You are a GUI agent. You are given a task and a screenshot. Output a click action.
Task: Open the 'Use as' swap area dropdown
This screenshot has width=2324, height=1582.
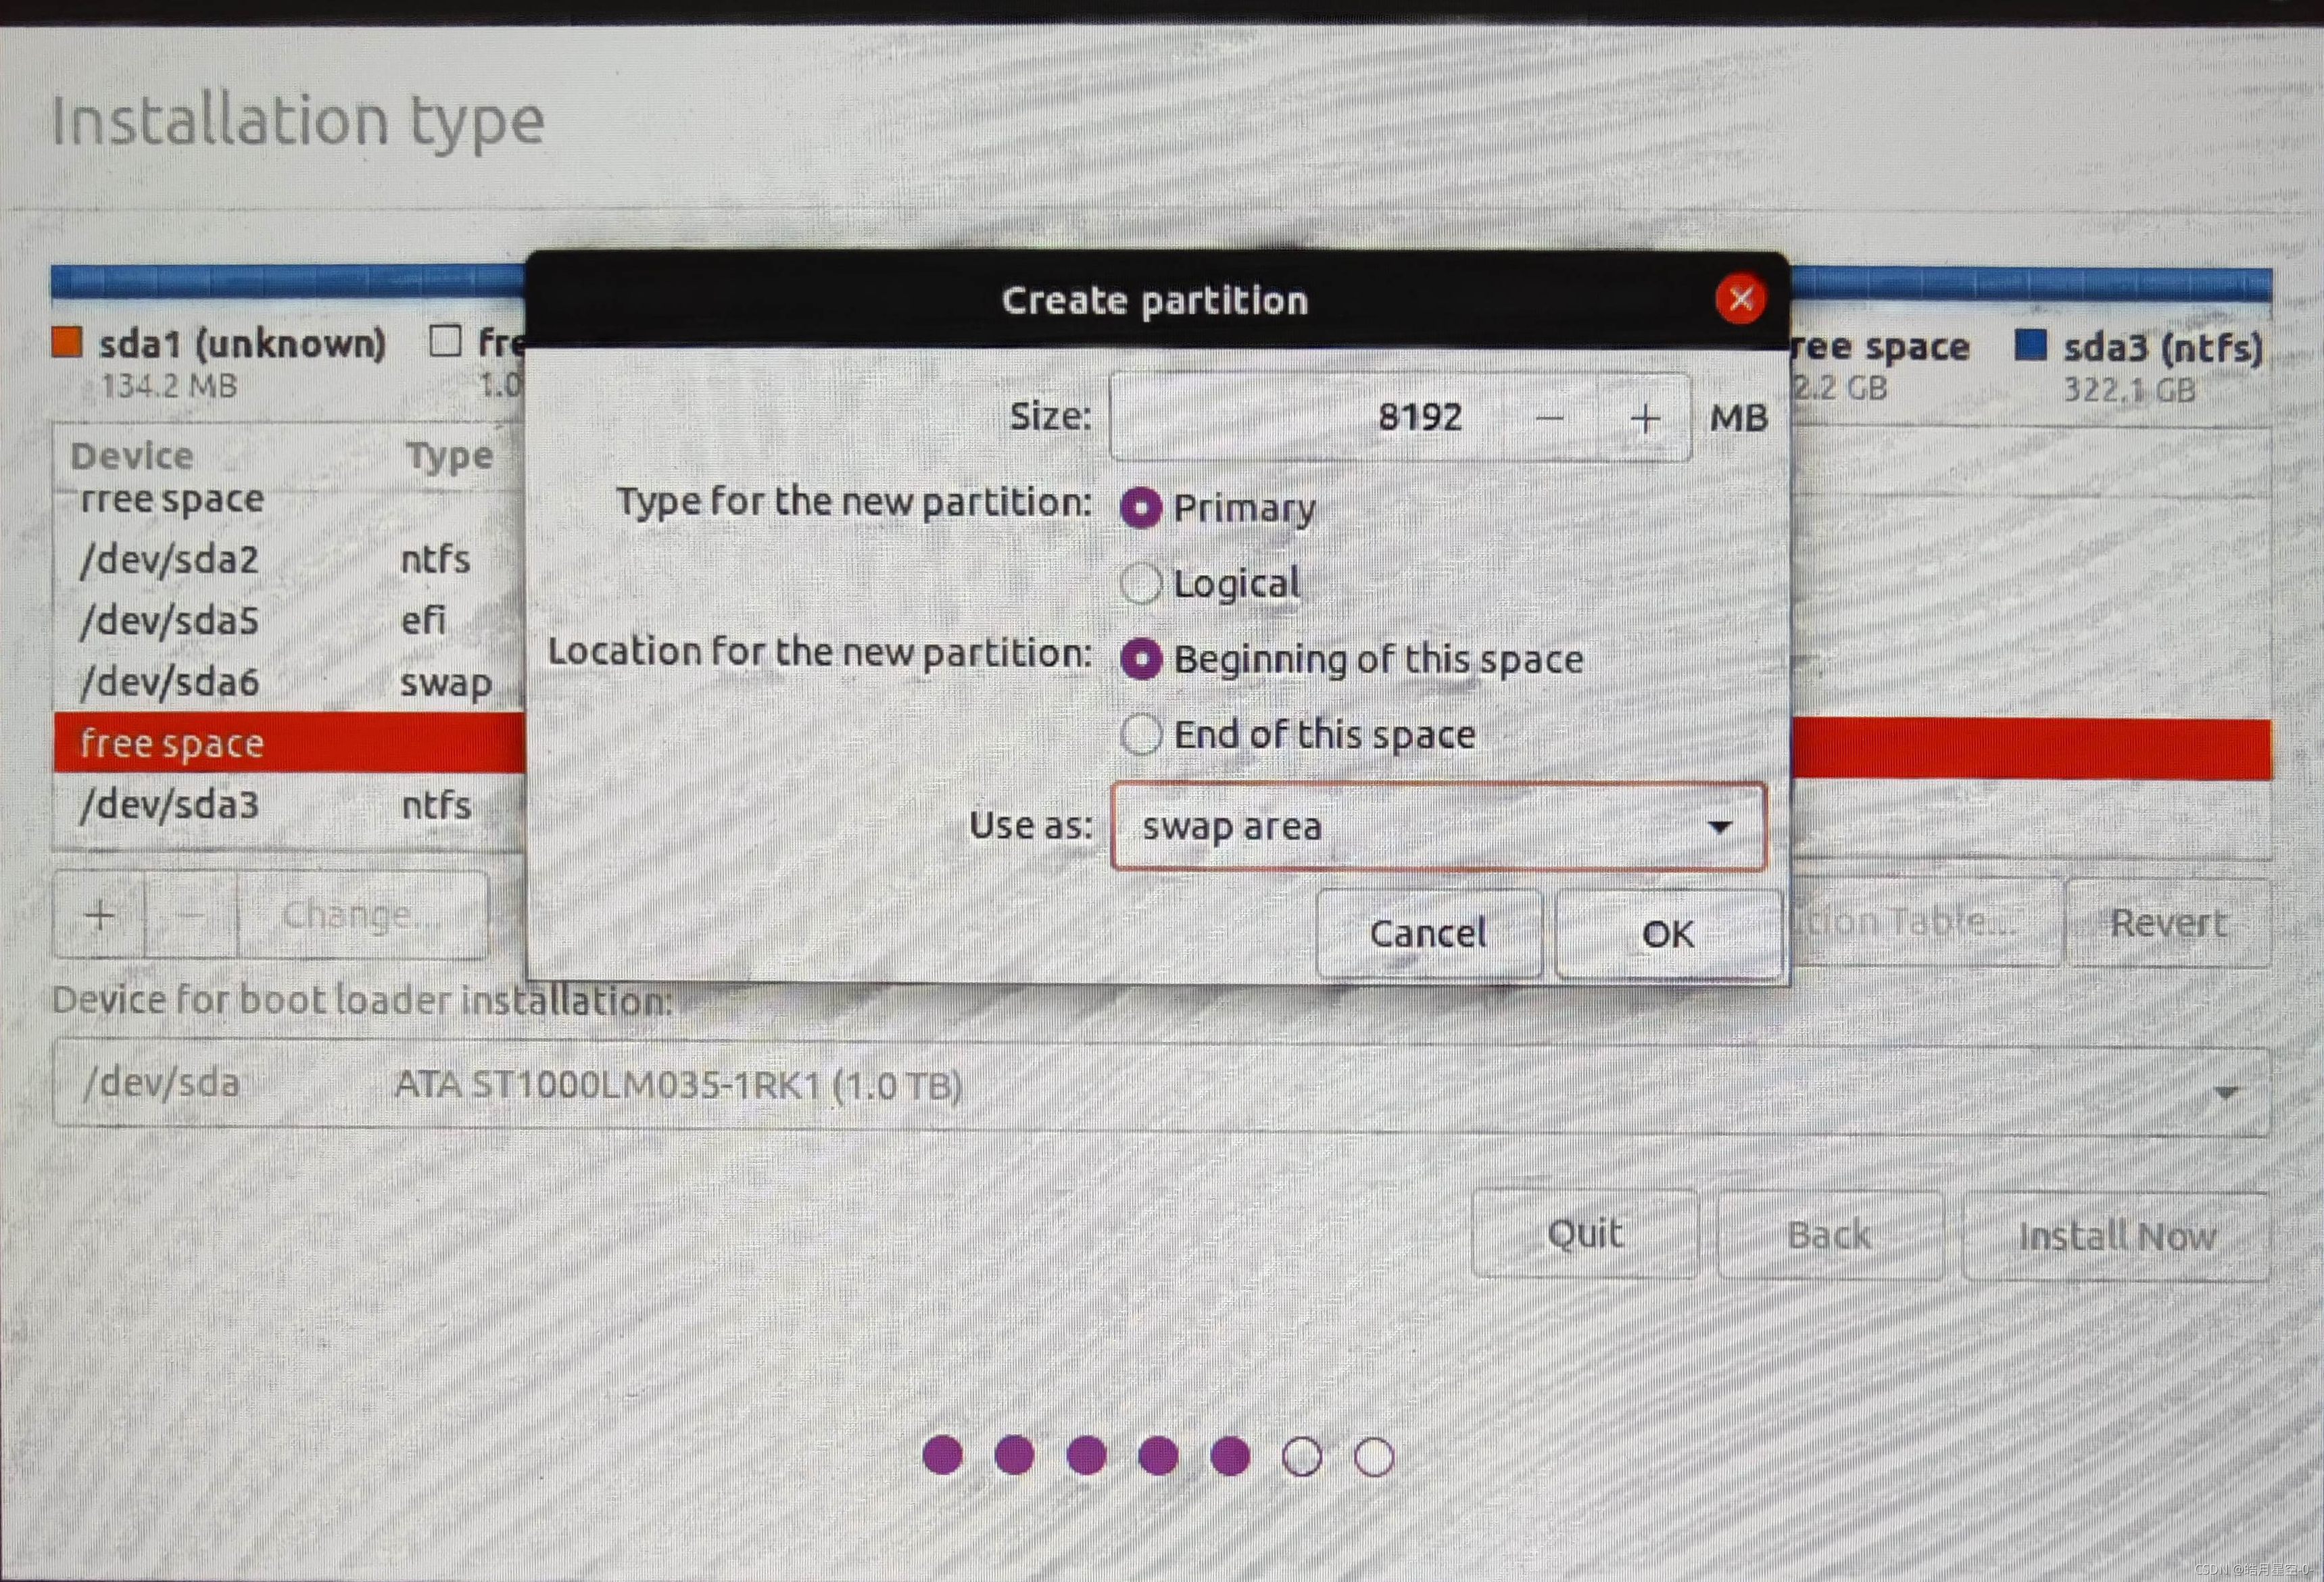(x=1438, y=827)
